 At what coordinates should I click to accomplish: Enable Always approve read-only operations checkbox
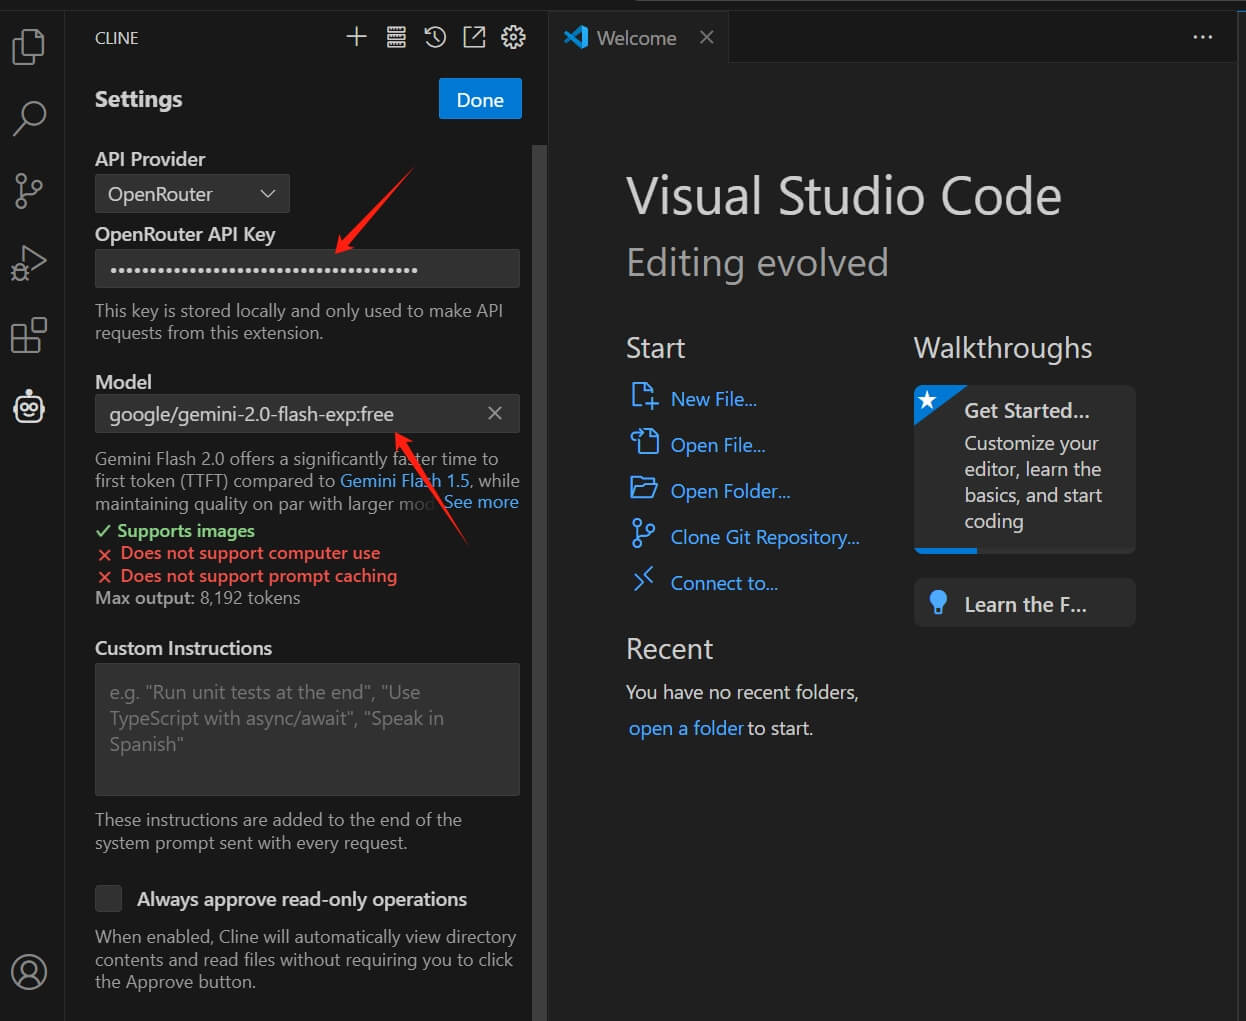tap(108, 898)
